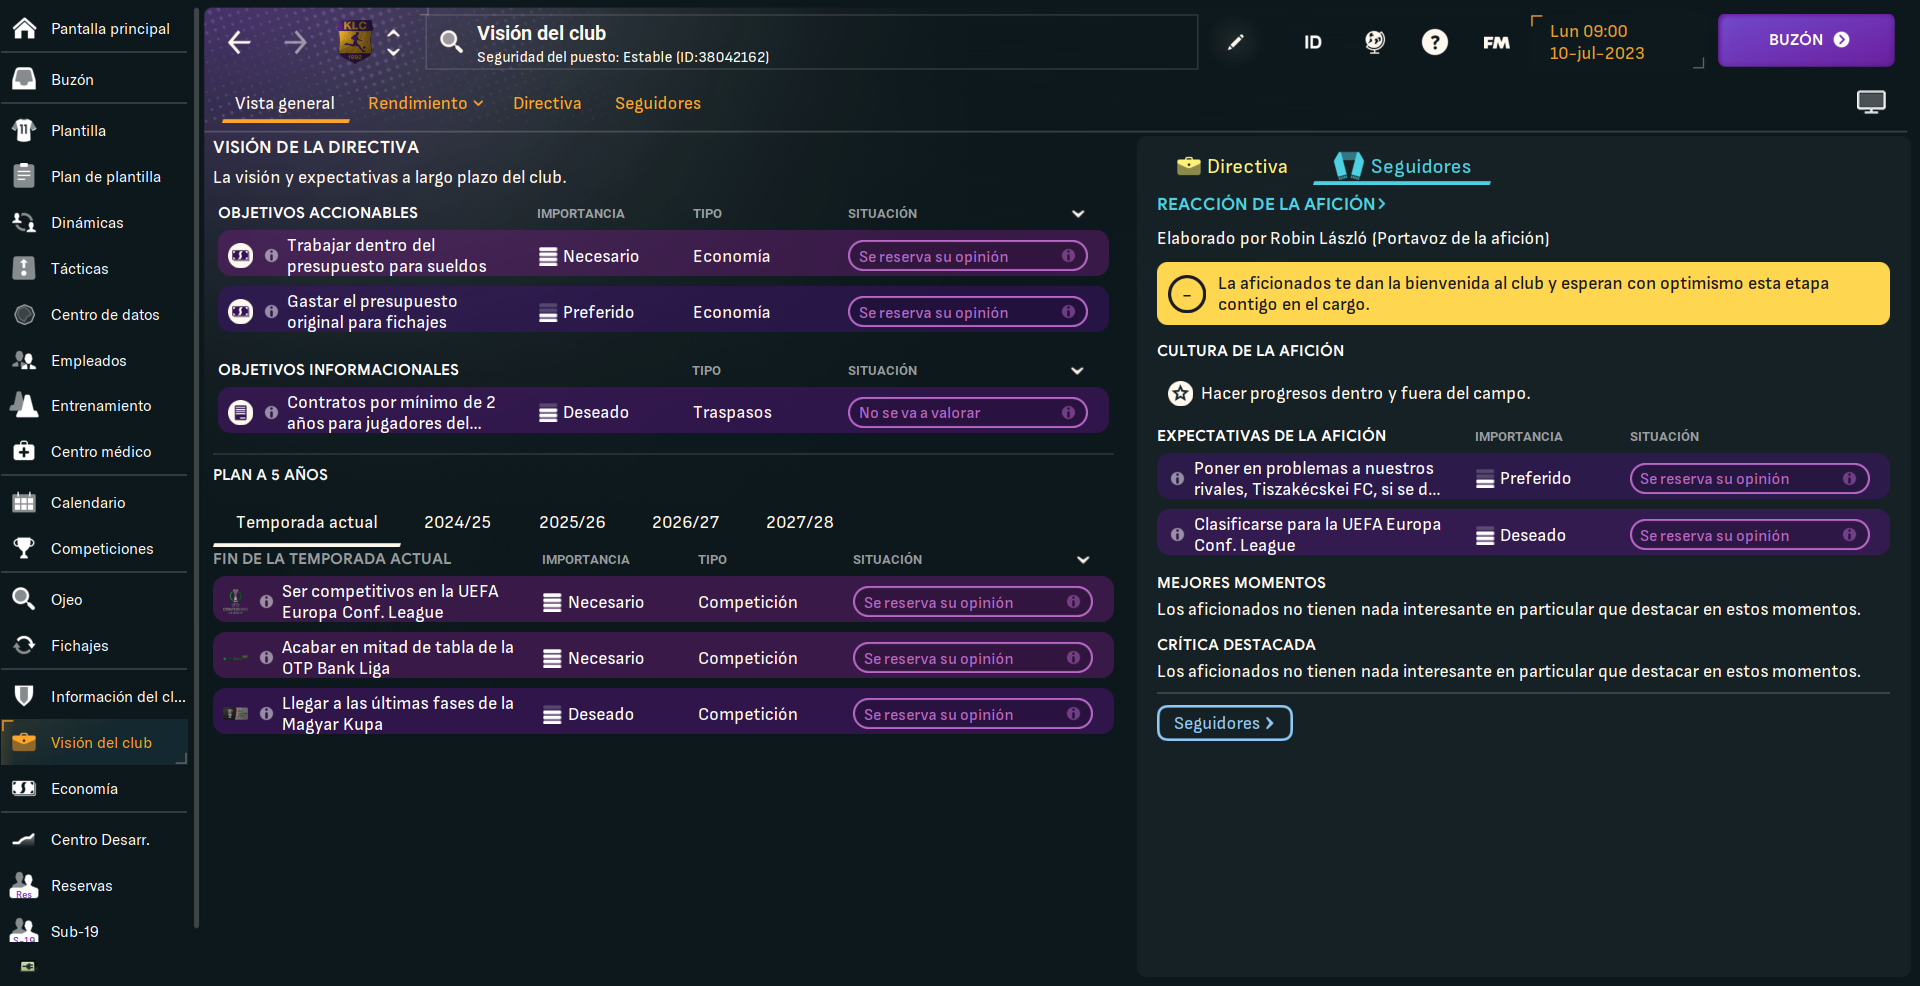
Task: Click the pencil edit icon
Action: [1236, 42]
